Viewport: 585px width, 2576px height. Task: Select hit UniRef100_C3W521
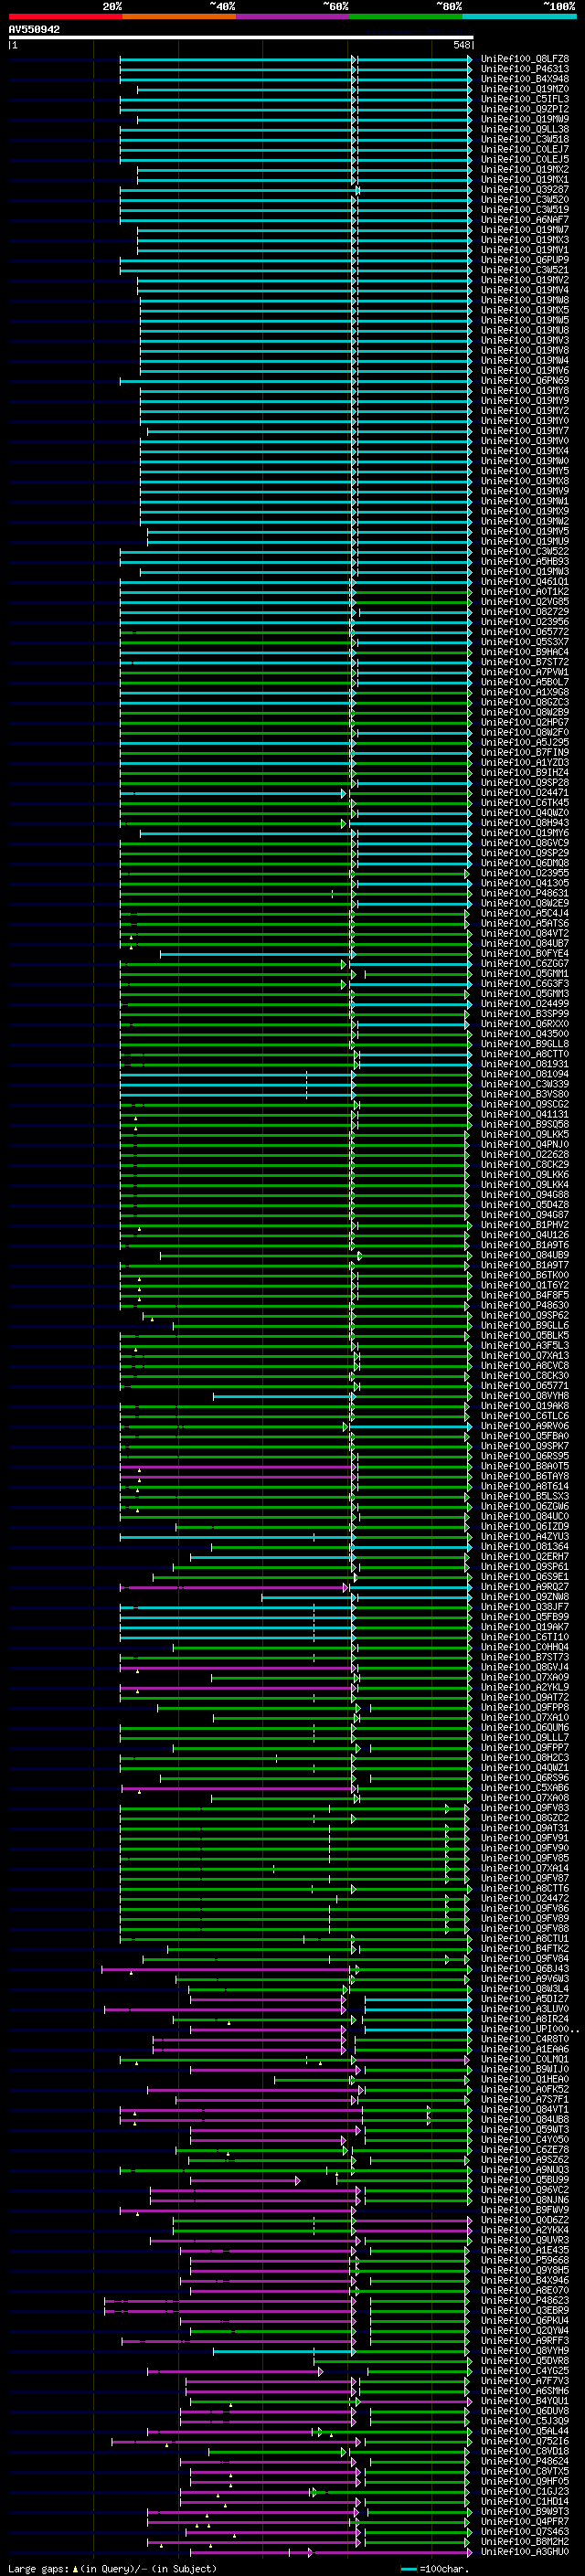click(524, 270)
